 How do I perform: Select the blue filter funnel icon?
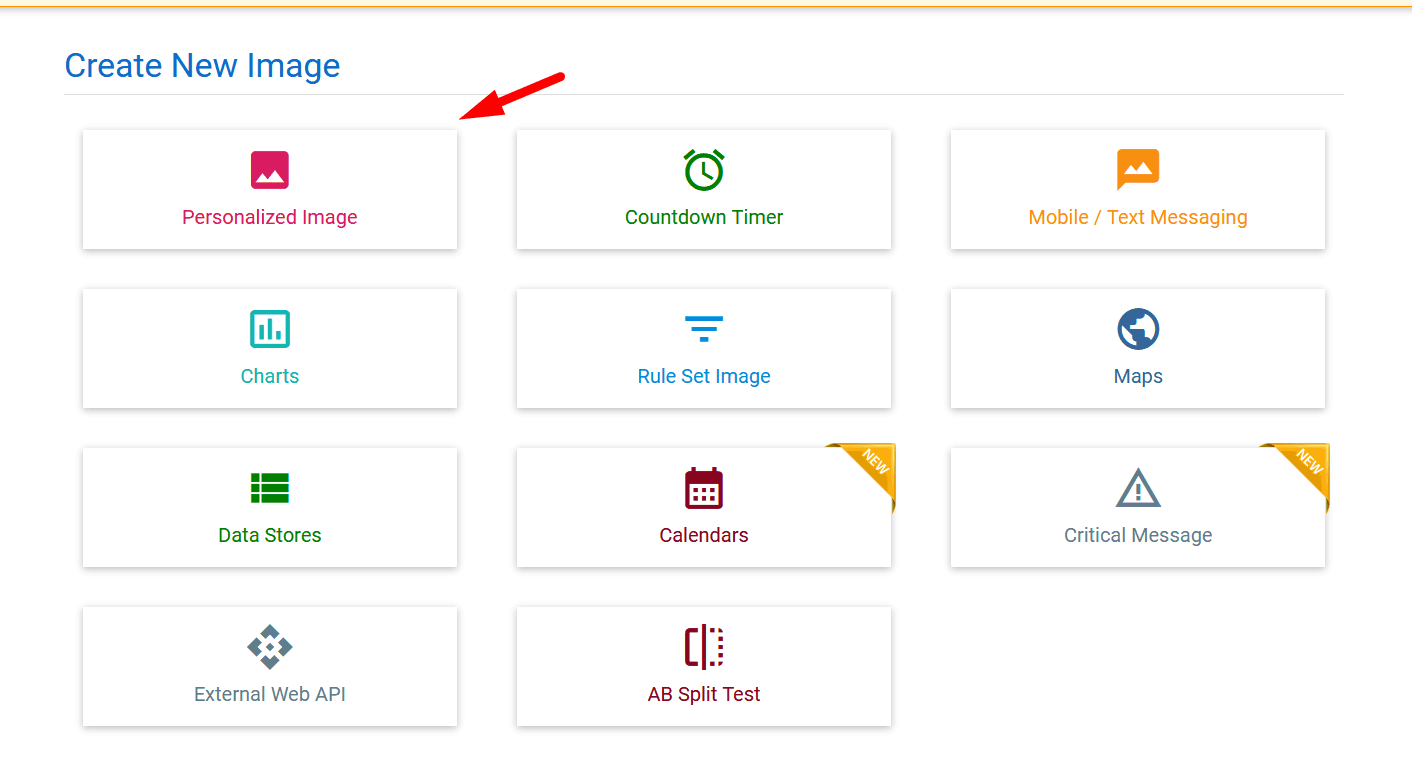[704, 329]
